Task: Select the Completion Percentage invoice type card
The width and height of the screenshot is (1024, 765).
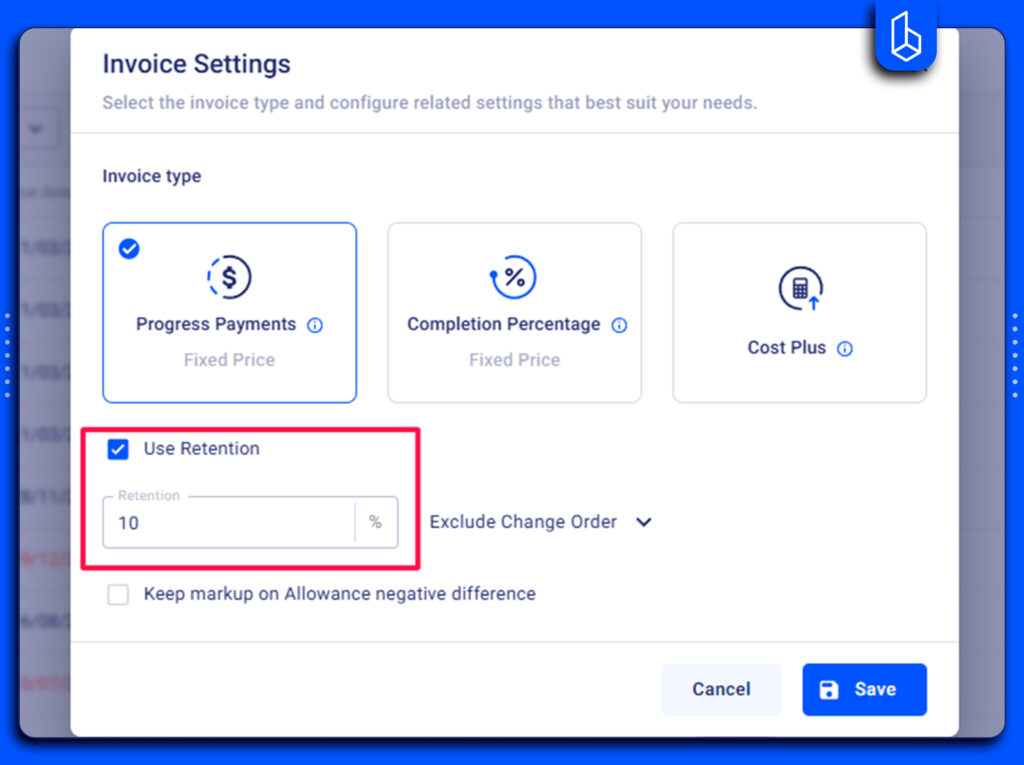Action: pyautogui.click(x=514, y=312)
